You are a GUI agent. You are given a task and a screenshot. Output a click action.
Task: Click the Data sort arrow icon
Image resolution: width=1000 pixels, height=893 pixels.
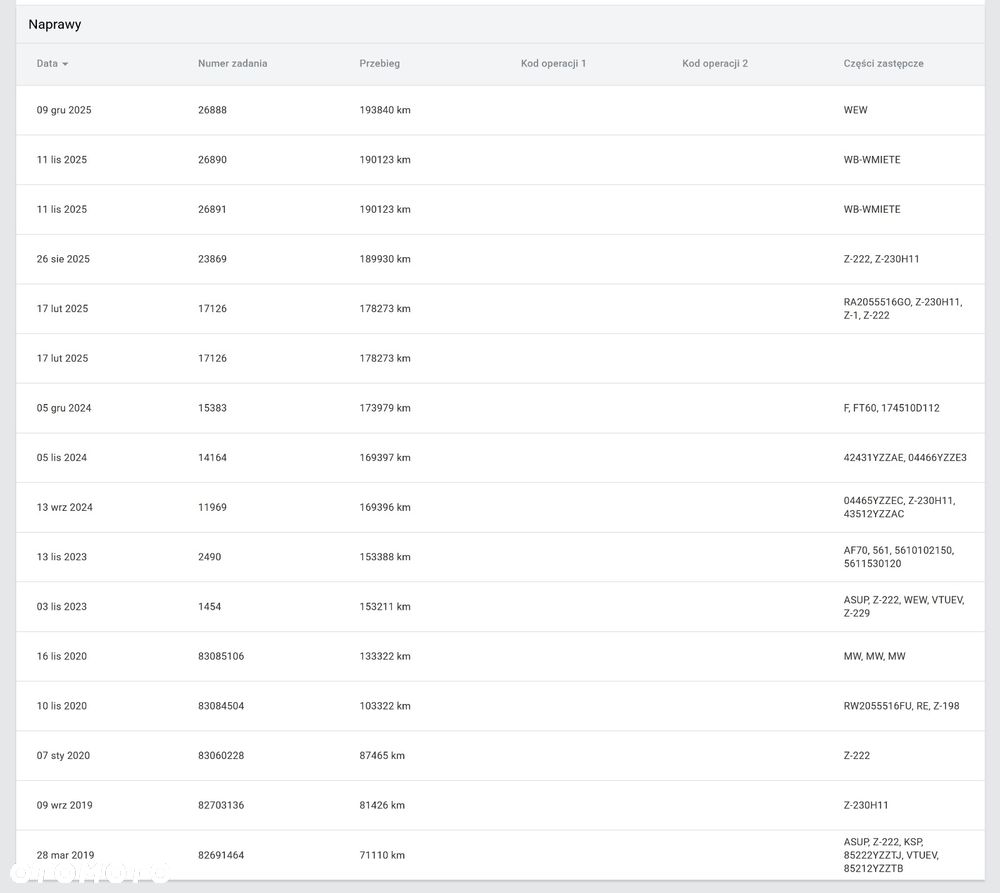click(65, 64)
